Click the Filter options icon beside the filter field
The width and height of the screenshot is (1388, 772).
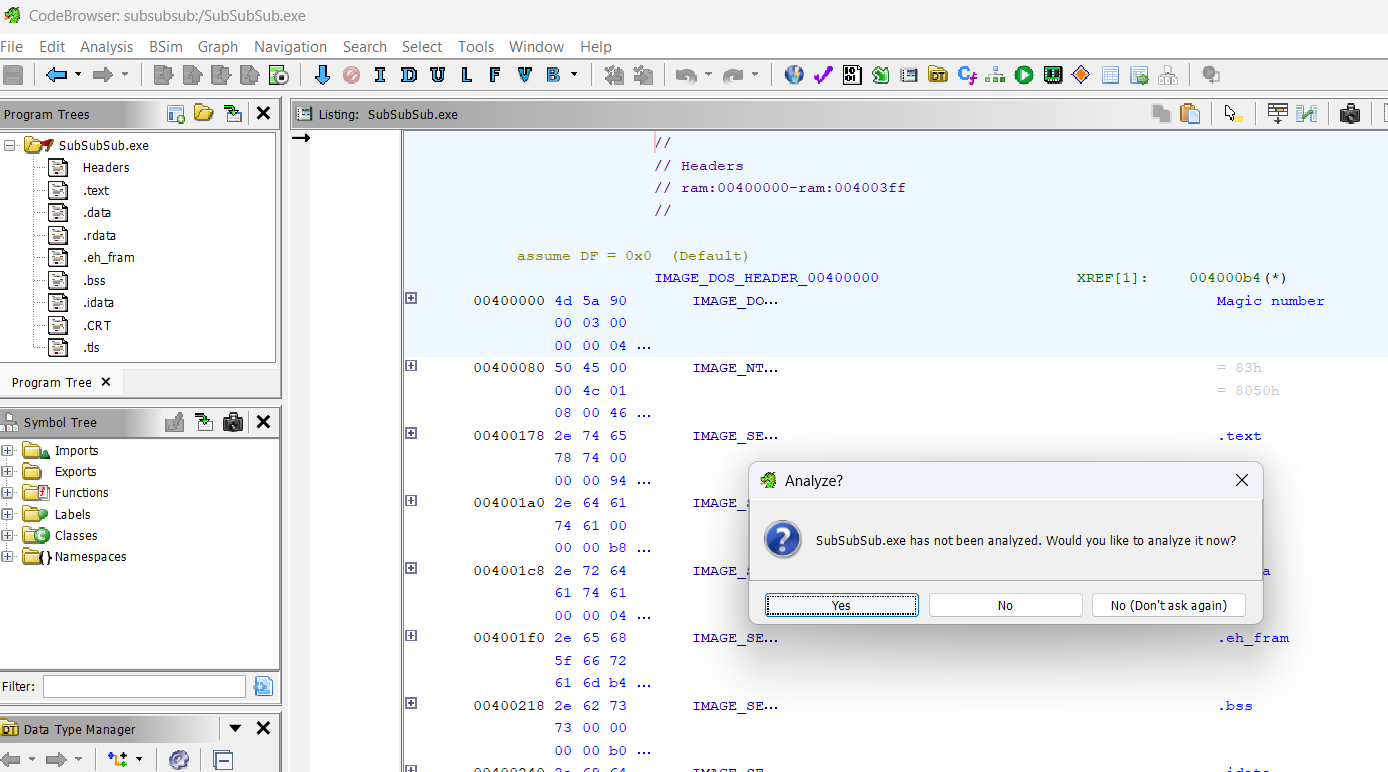pos(263,686)
